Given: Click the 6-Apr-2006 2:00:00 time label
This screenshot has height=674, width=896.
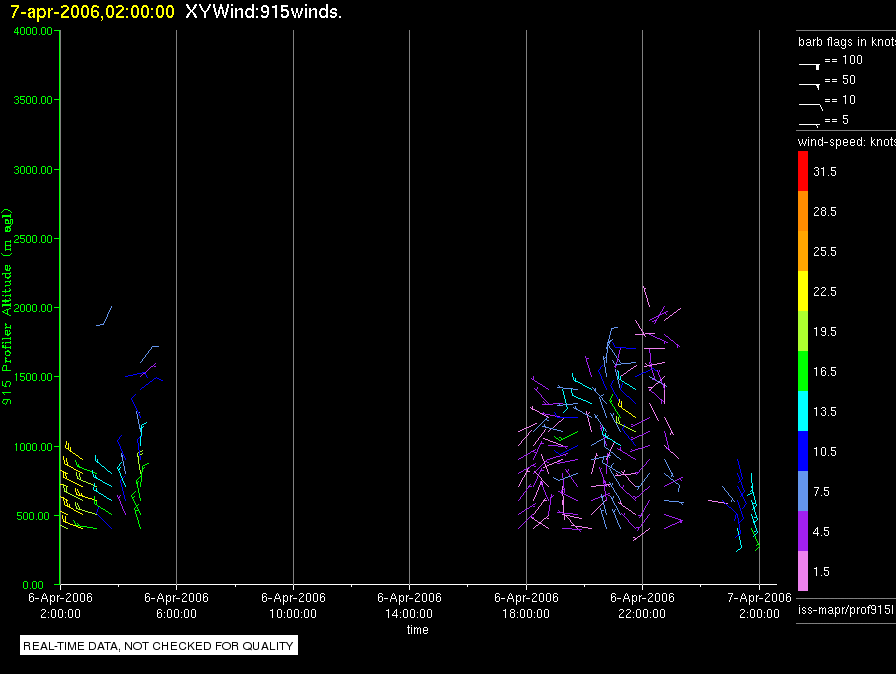Looking at the screenshot, I should [60, 605].
